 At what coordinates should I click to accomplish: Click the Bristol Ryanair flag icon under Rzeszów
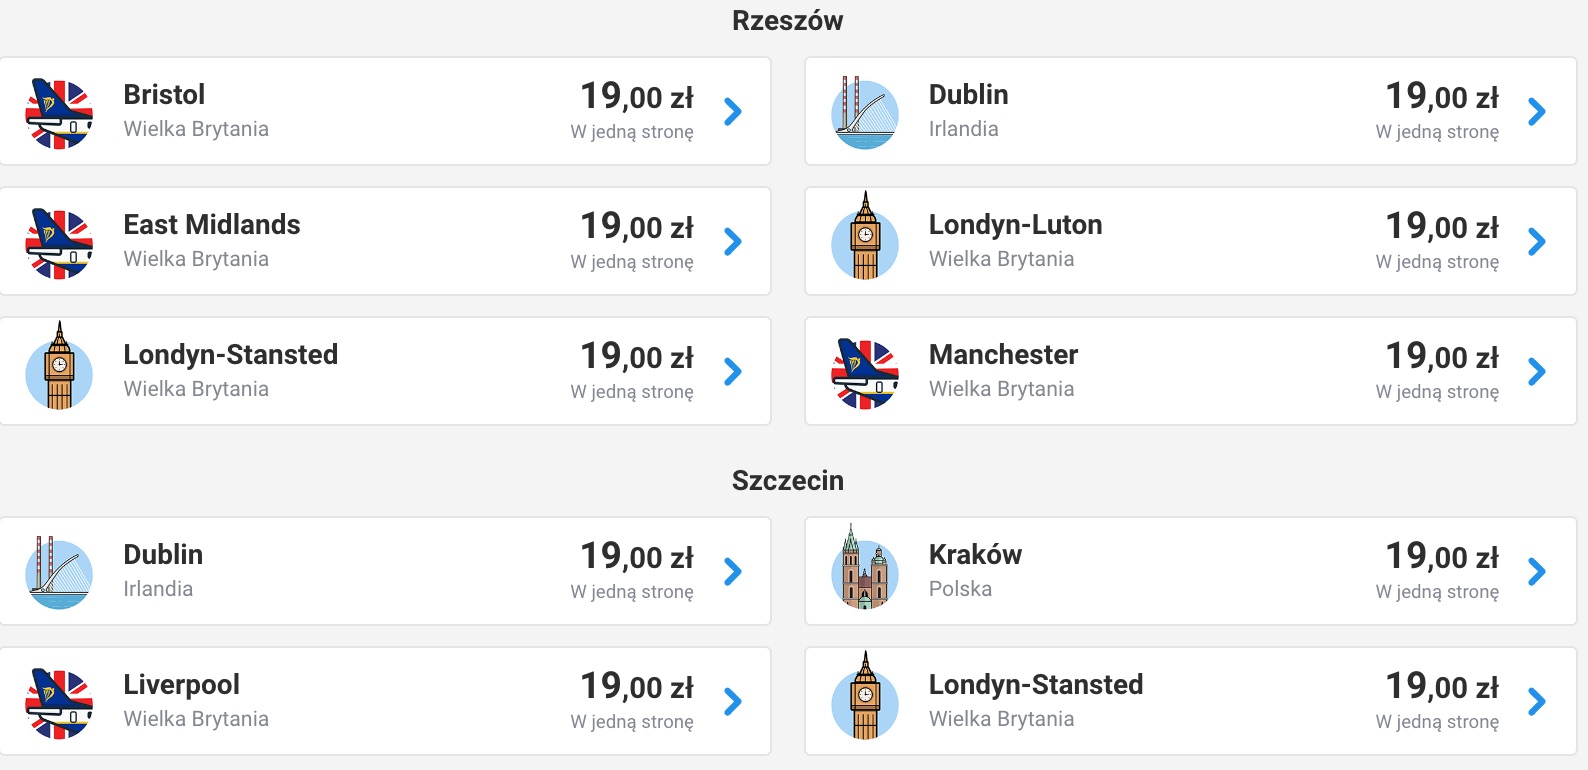[x=59, y=114]
